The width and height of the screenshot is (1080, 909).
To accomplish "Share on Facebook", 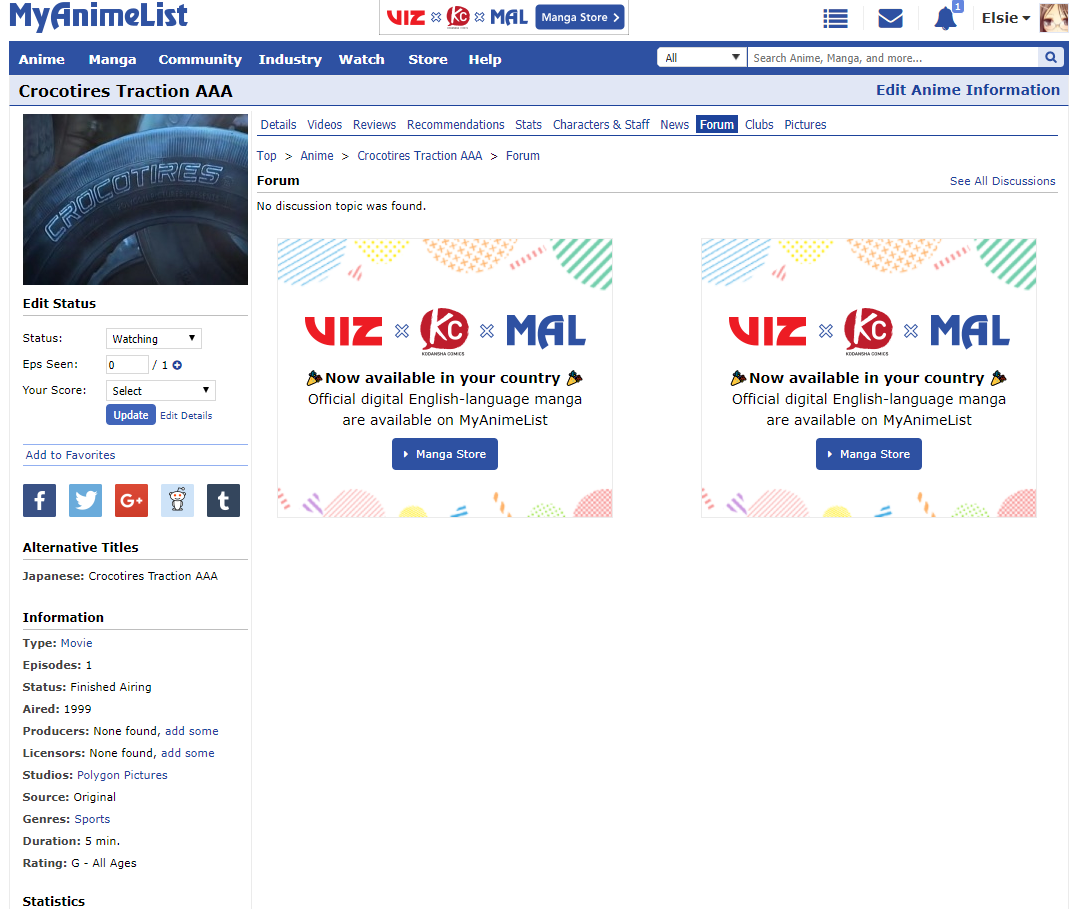I will tap(39, 501).
